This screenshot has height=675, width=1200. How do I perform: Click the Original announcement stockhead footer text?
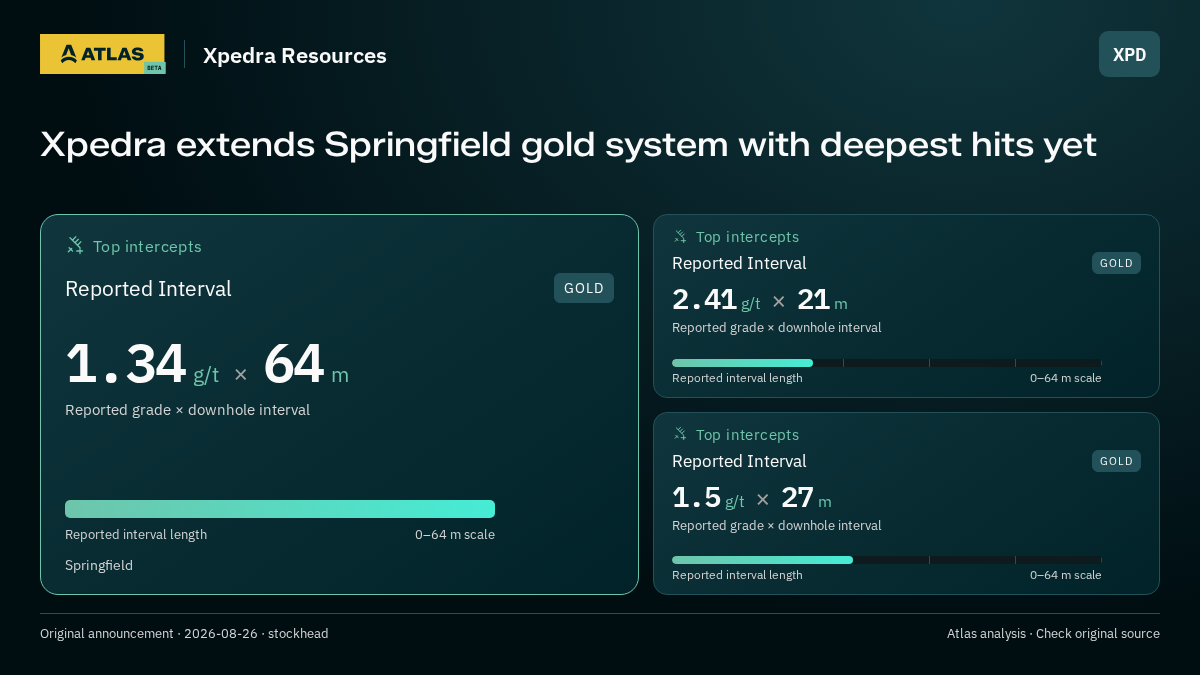(x=184, y=633)
